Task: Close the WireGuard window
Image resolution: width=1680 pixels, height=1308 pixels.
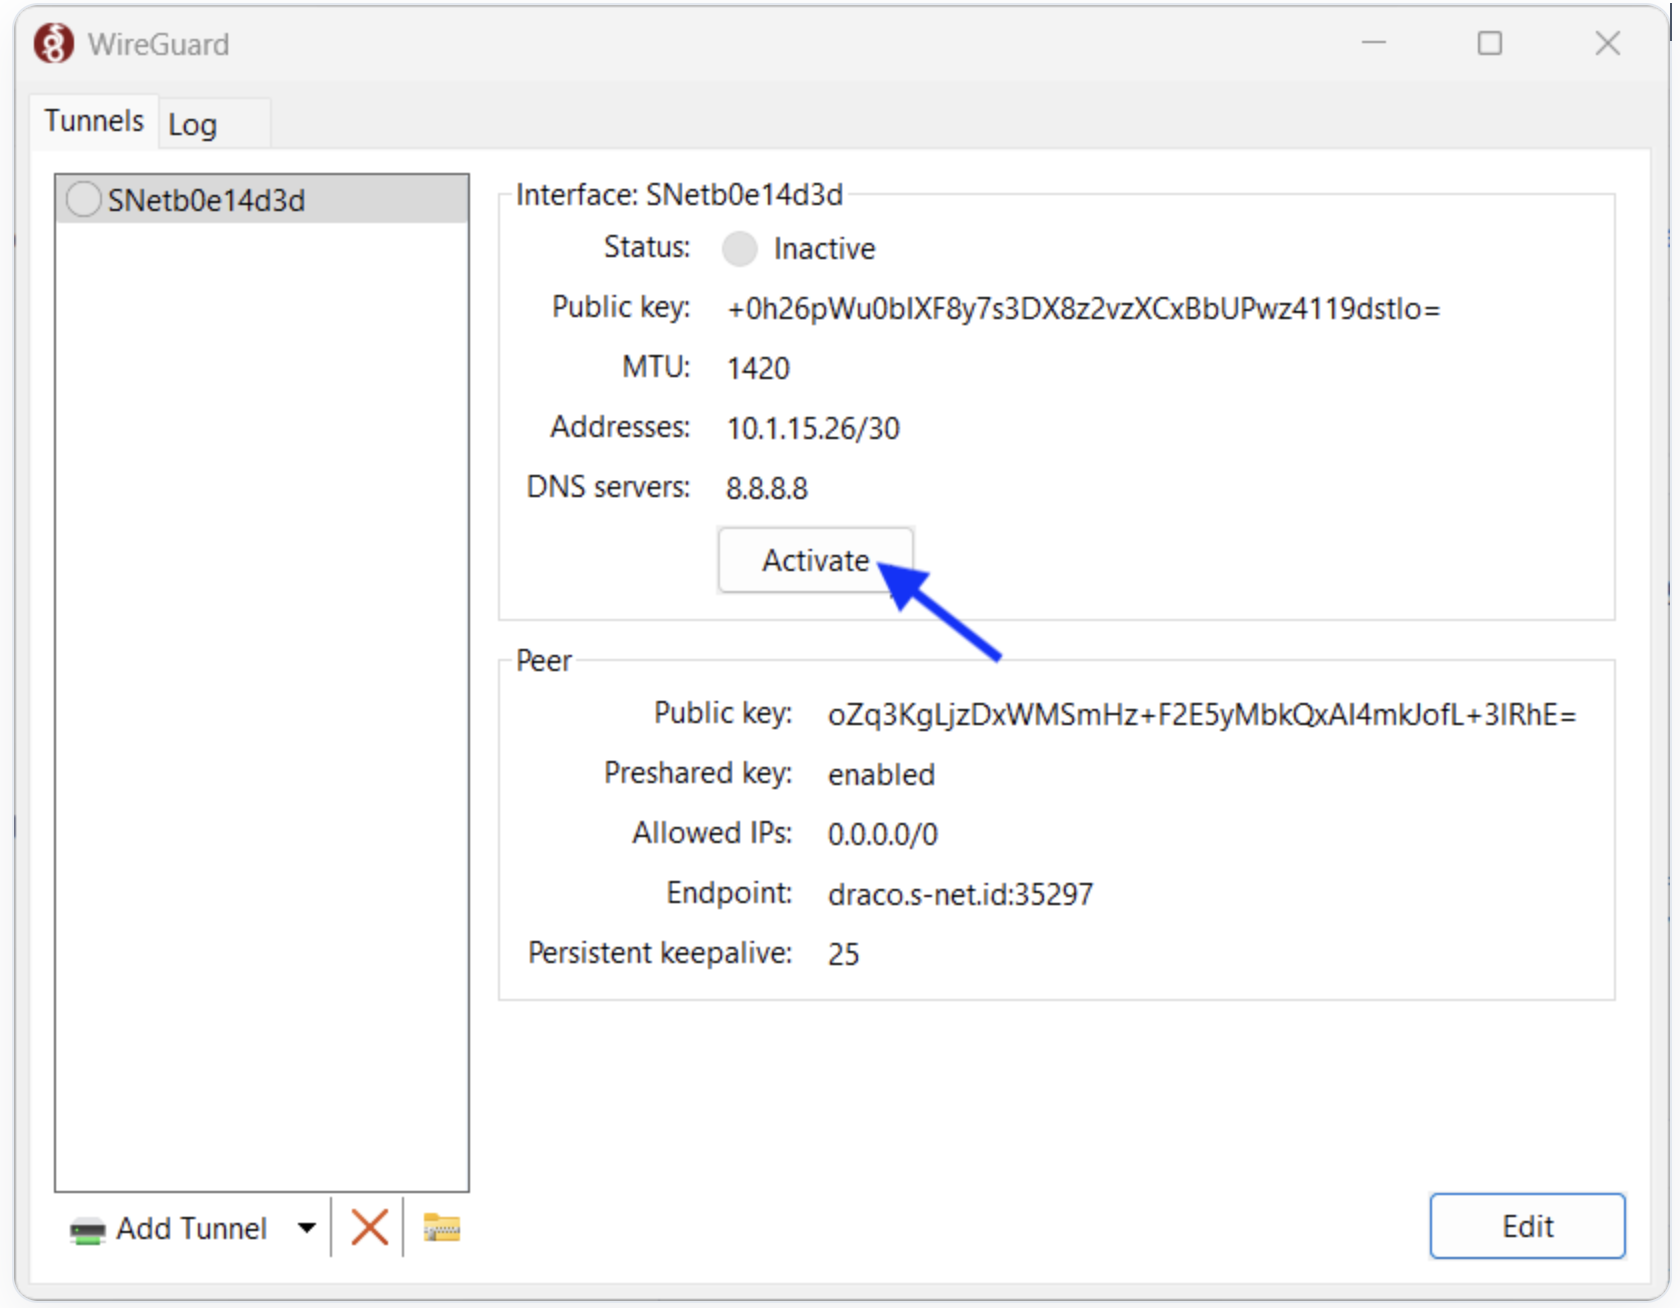Action: click(x=1607, y=43)
